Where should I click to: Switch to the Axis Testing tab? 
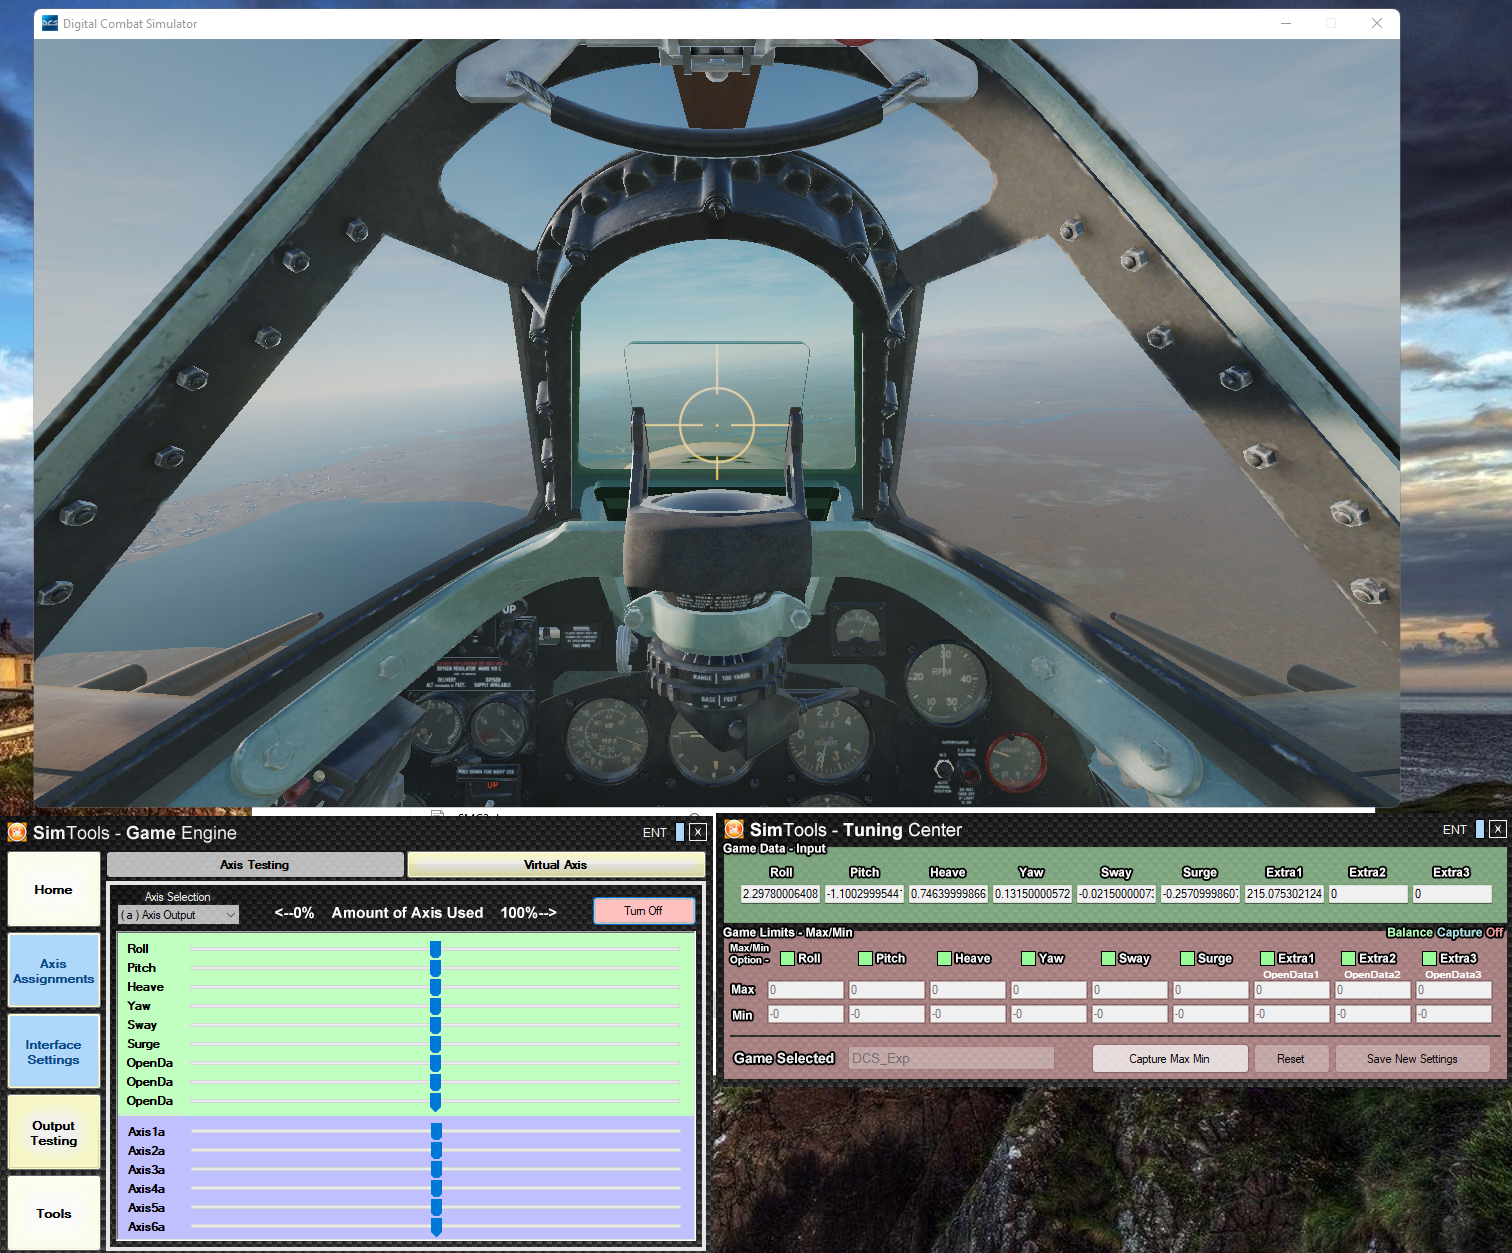(255, 865)
